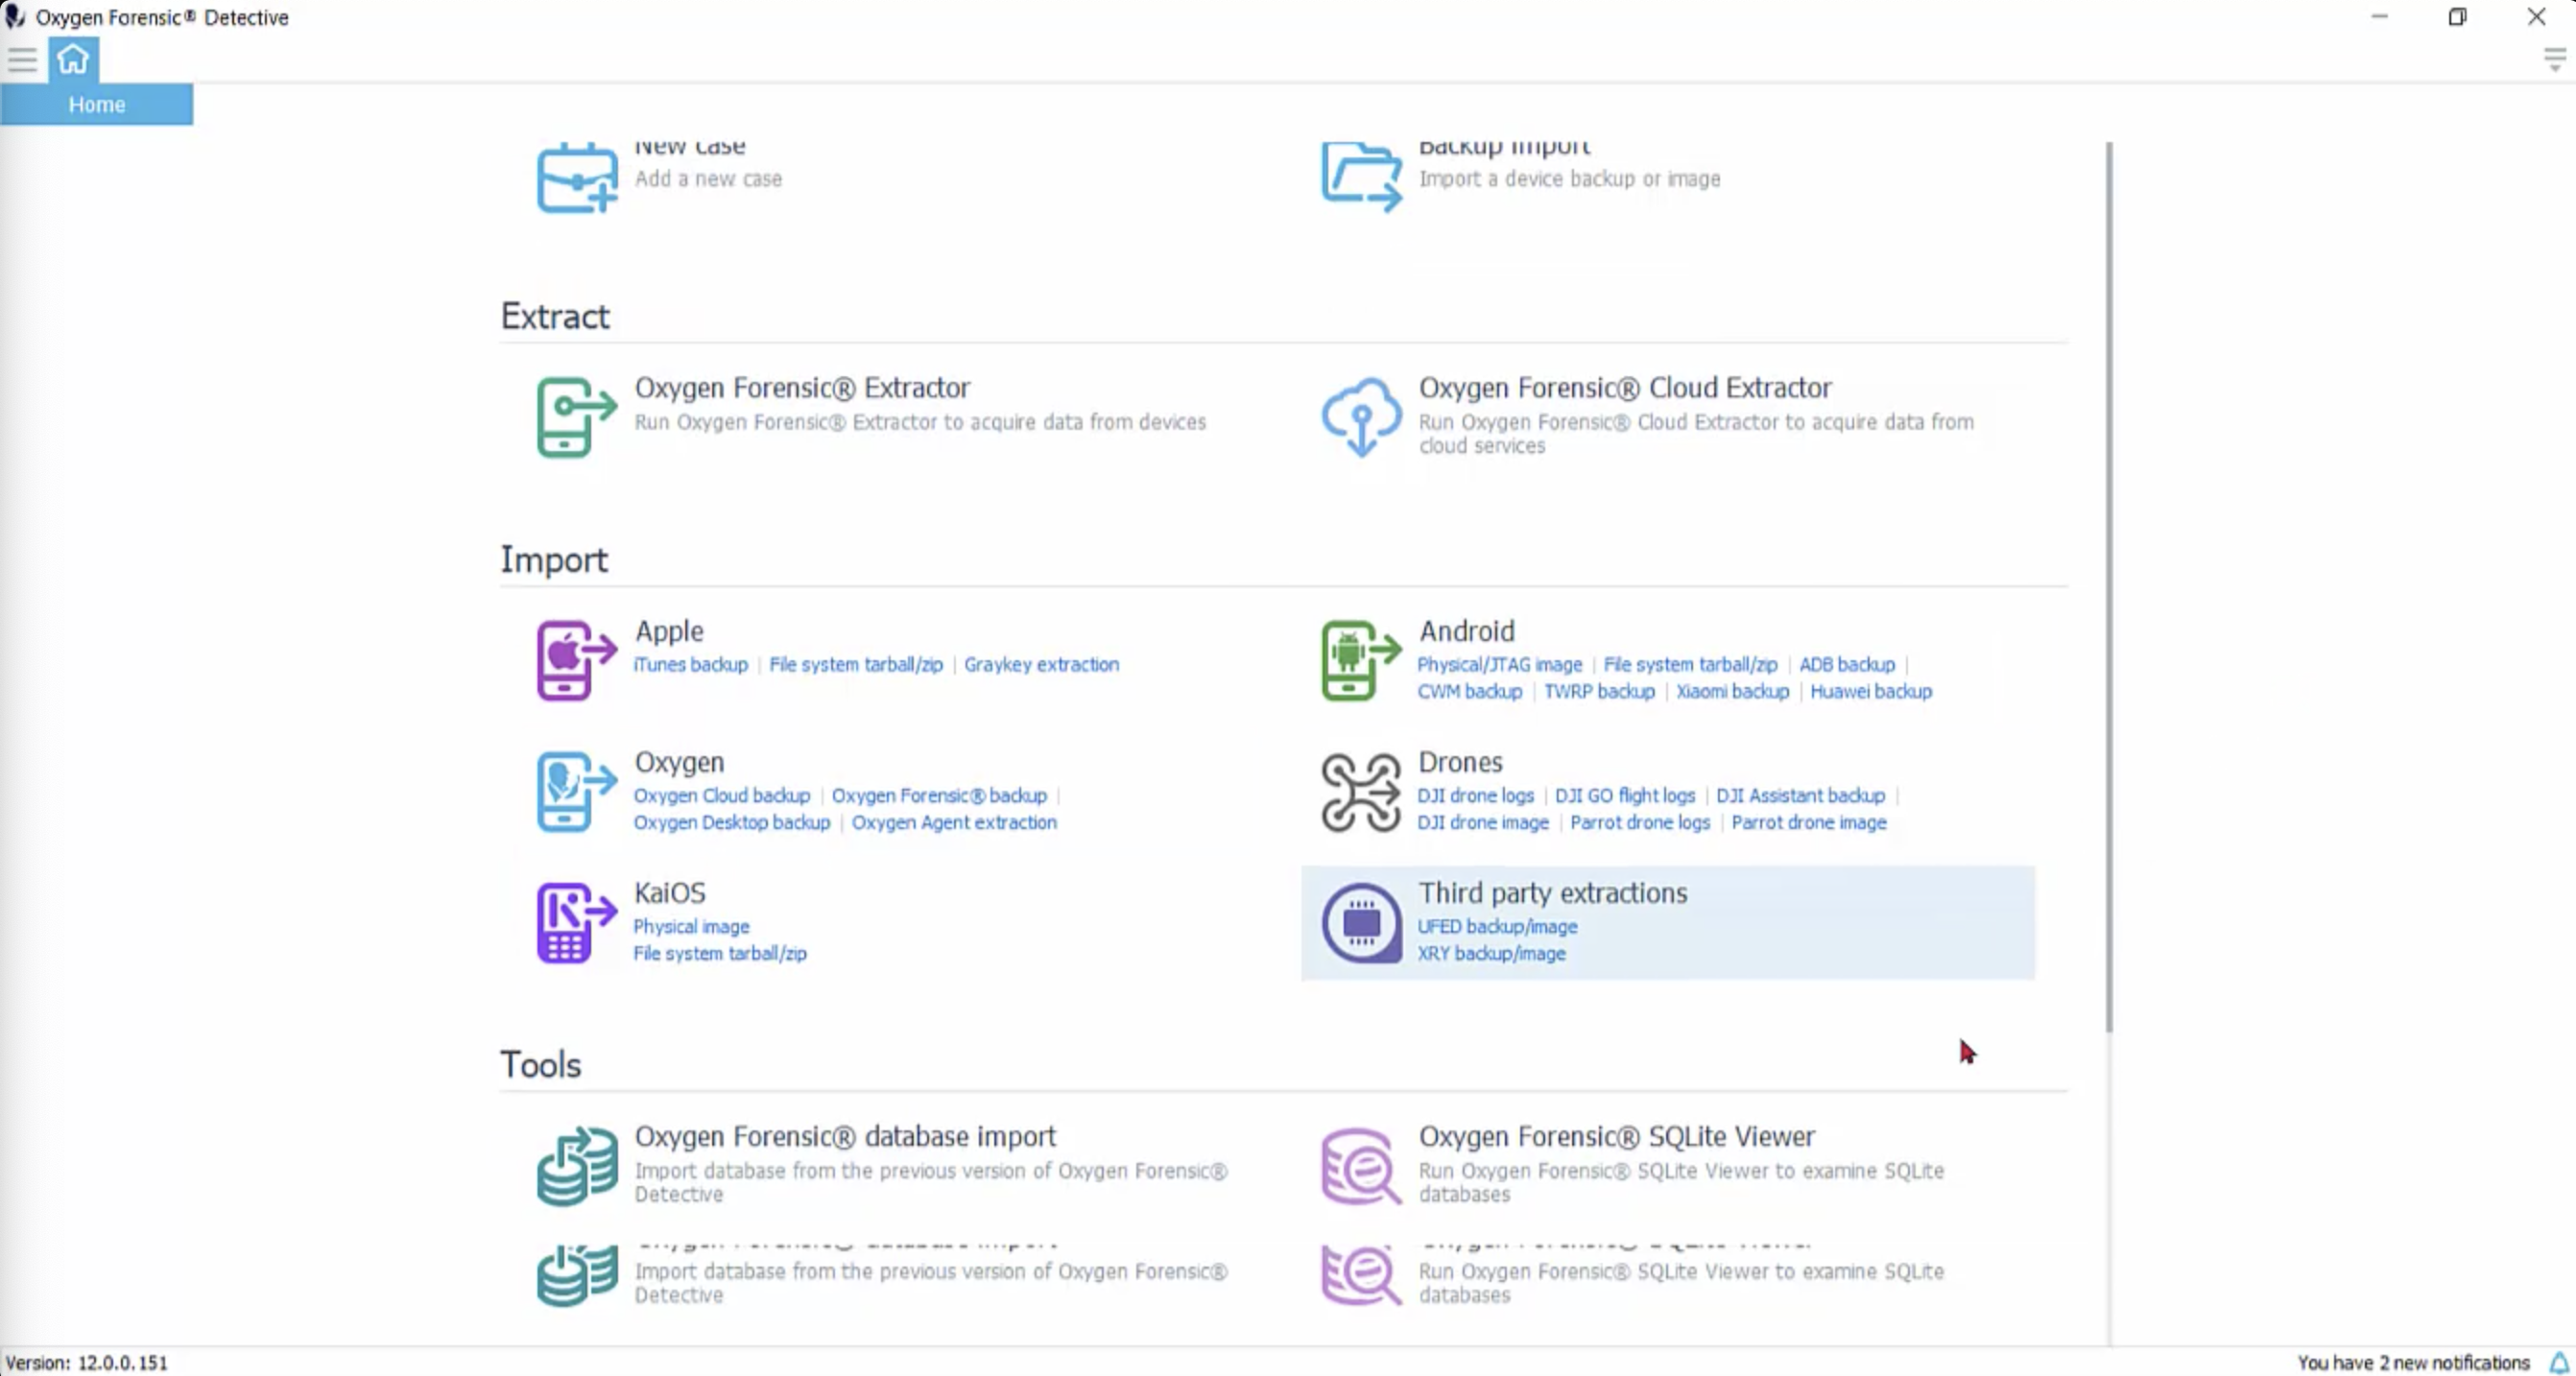Image resolution: width=2576 pixels, height=1376 pixels.
Task: Click the Third party extractions heading
Action: coord(1552,892)
